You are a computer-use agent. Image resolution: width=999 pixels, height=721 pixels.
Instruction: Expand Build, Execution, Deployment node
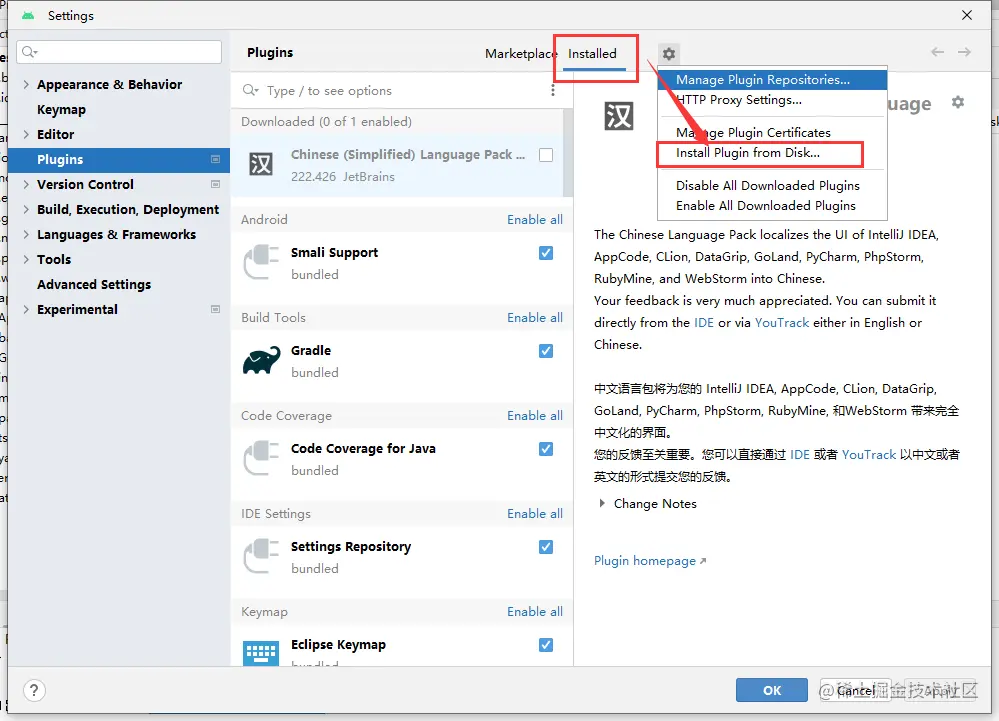[26, 209]
